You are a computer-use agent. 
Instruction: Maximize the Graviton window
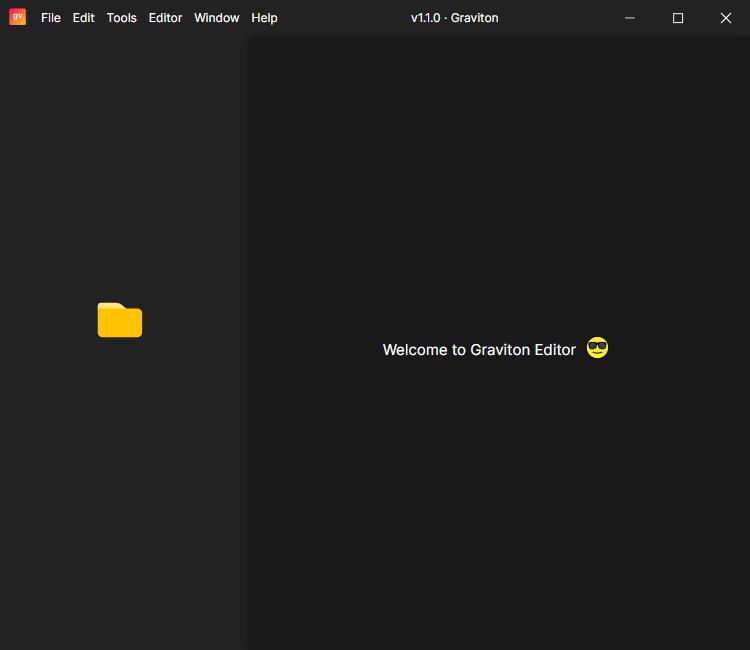point(678,18)
